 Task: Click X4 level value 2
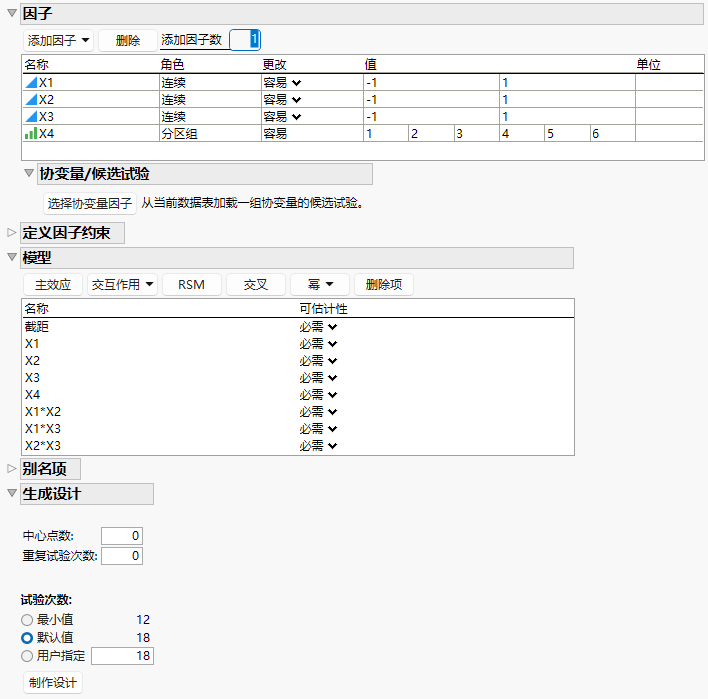point(431,134)
